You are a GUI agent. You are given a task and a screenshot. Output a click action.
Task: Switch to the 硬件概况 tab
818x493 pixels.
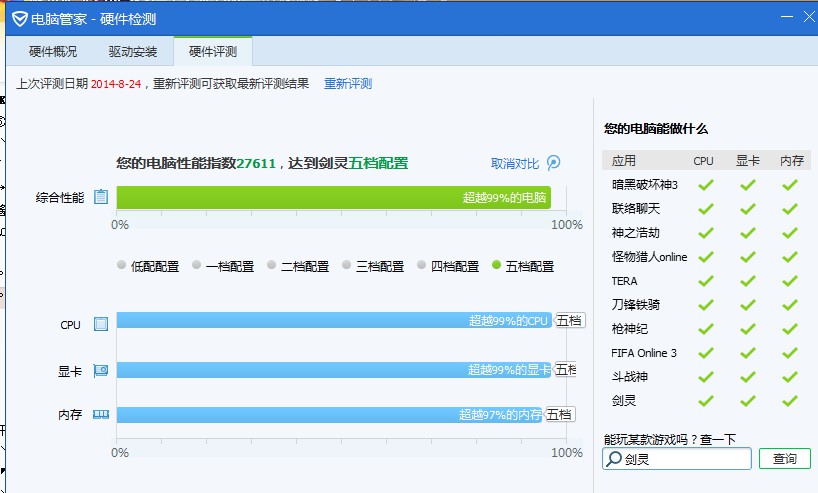(x=53, y=51)
